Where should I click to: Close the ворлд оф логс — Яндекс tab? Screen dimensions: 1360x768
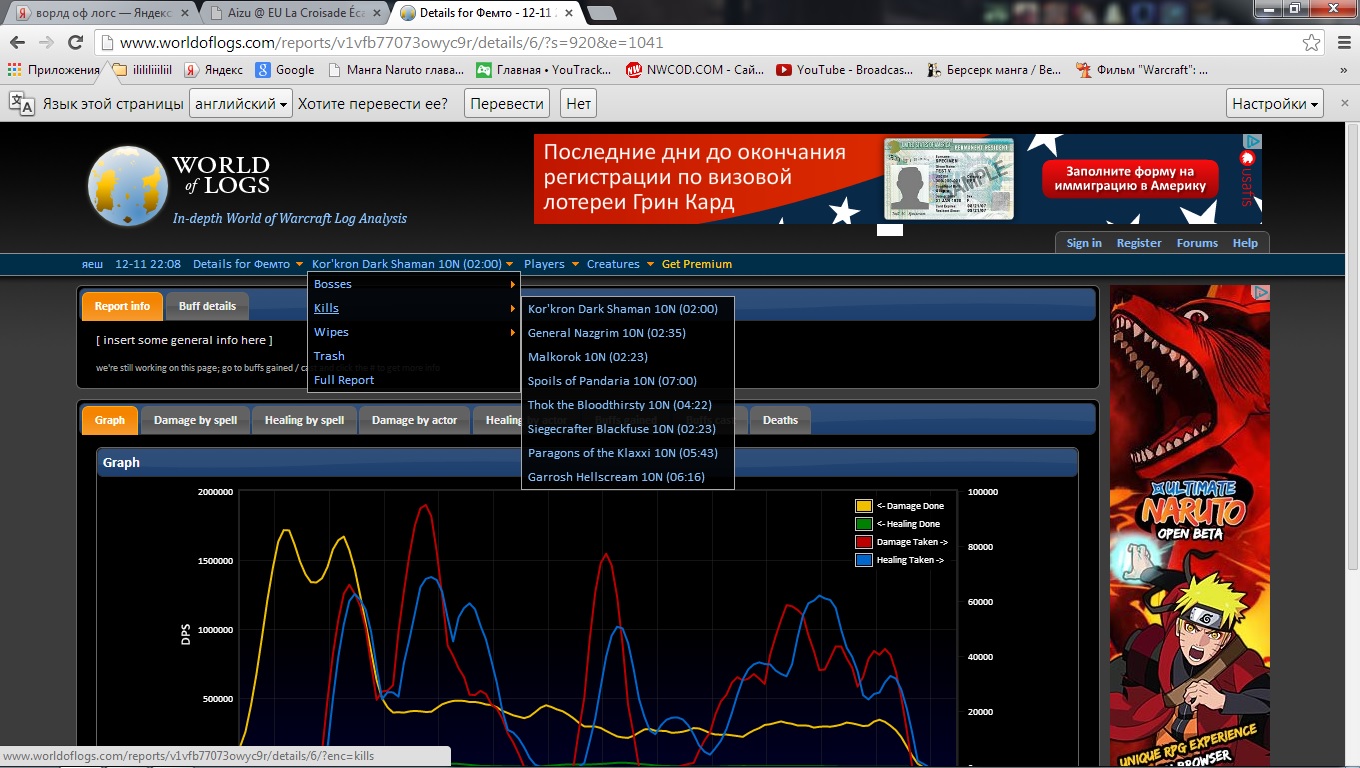click(x=184, y=13)
